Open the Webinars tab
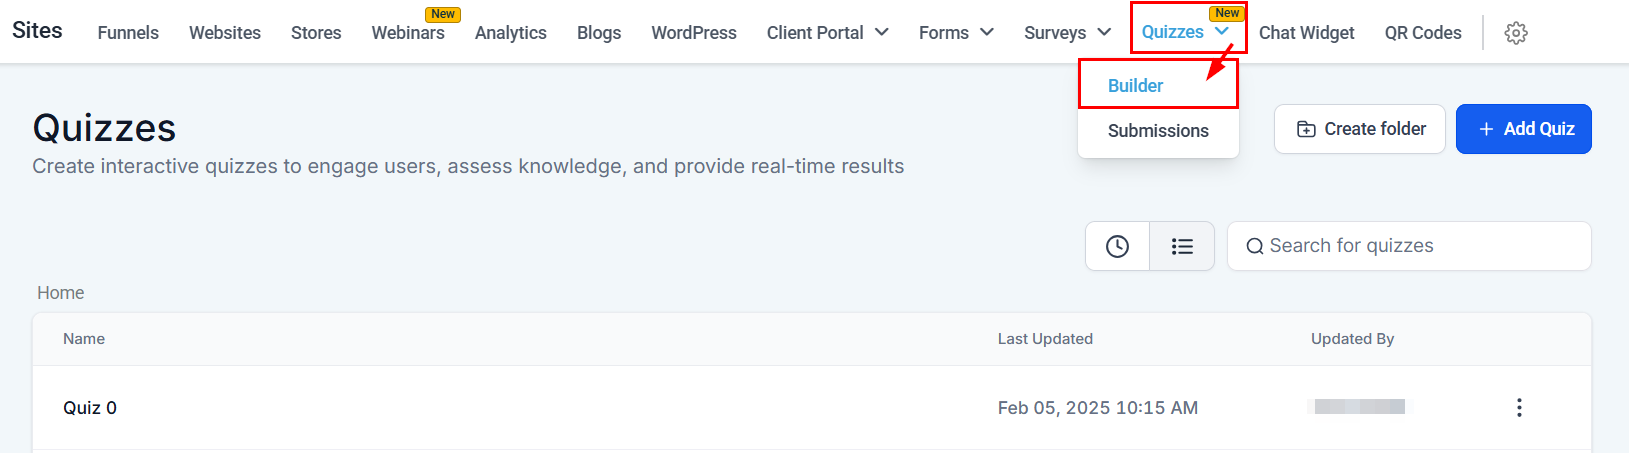 [408, 33]
